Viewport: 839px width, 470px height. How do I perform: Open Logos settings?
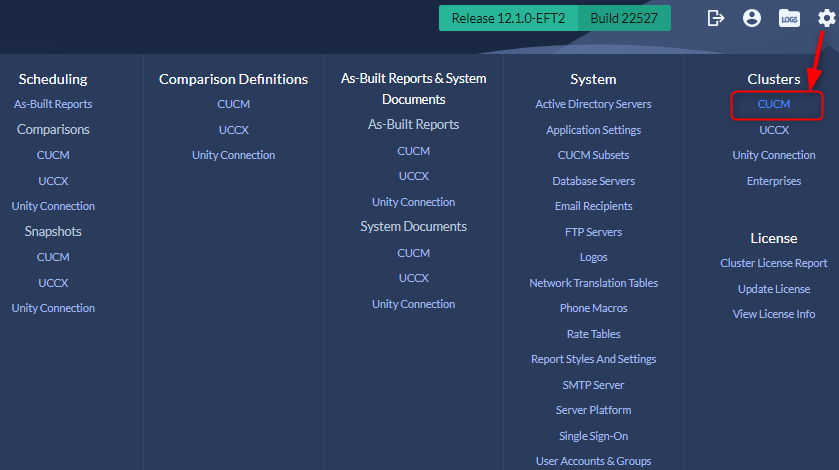coord(593,257)
